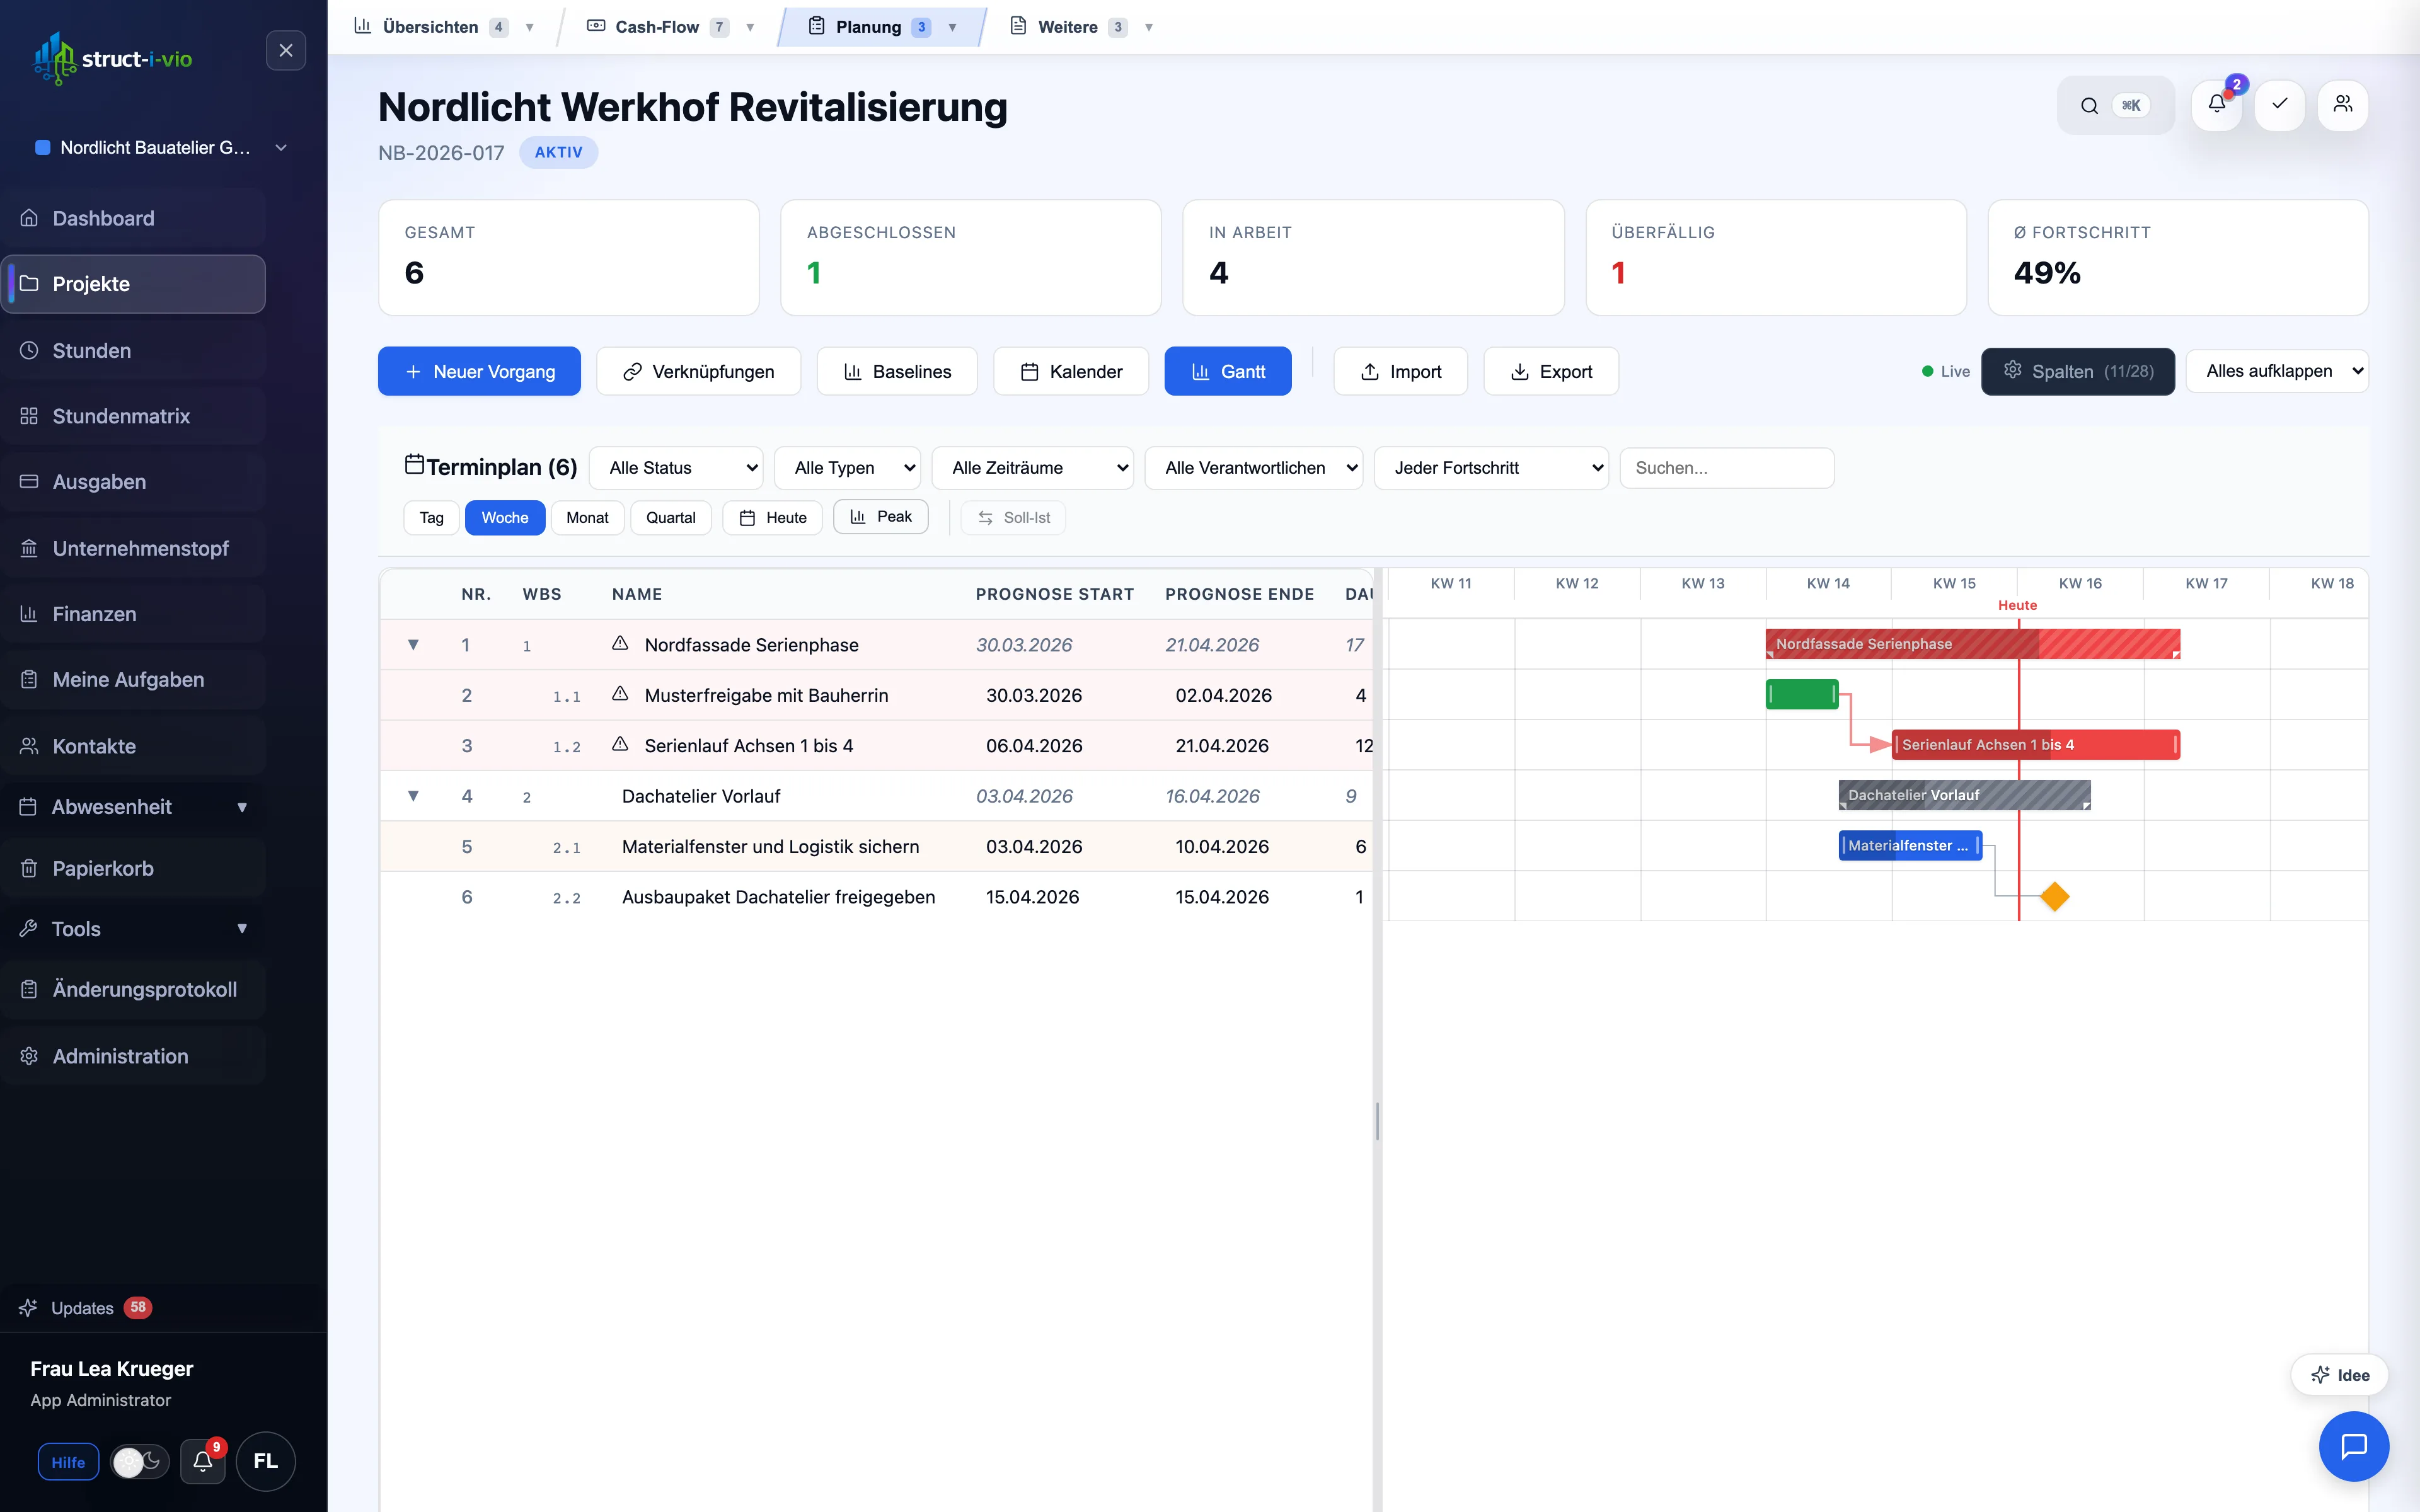Click Export button

(1551, 371)
